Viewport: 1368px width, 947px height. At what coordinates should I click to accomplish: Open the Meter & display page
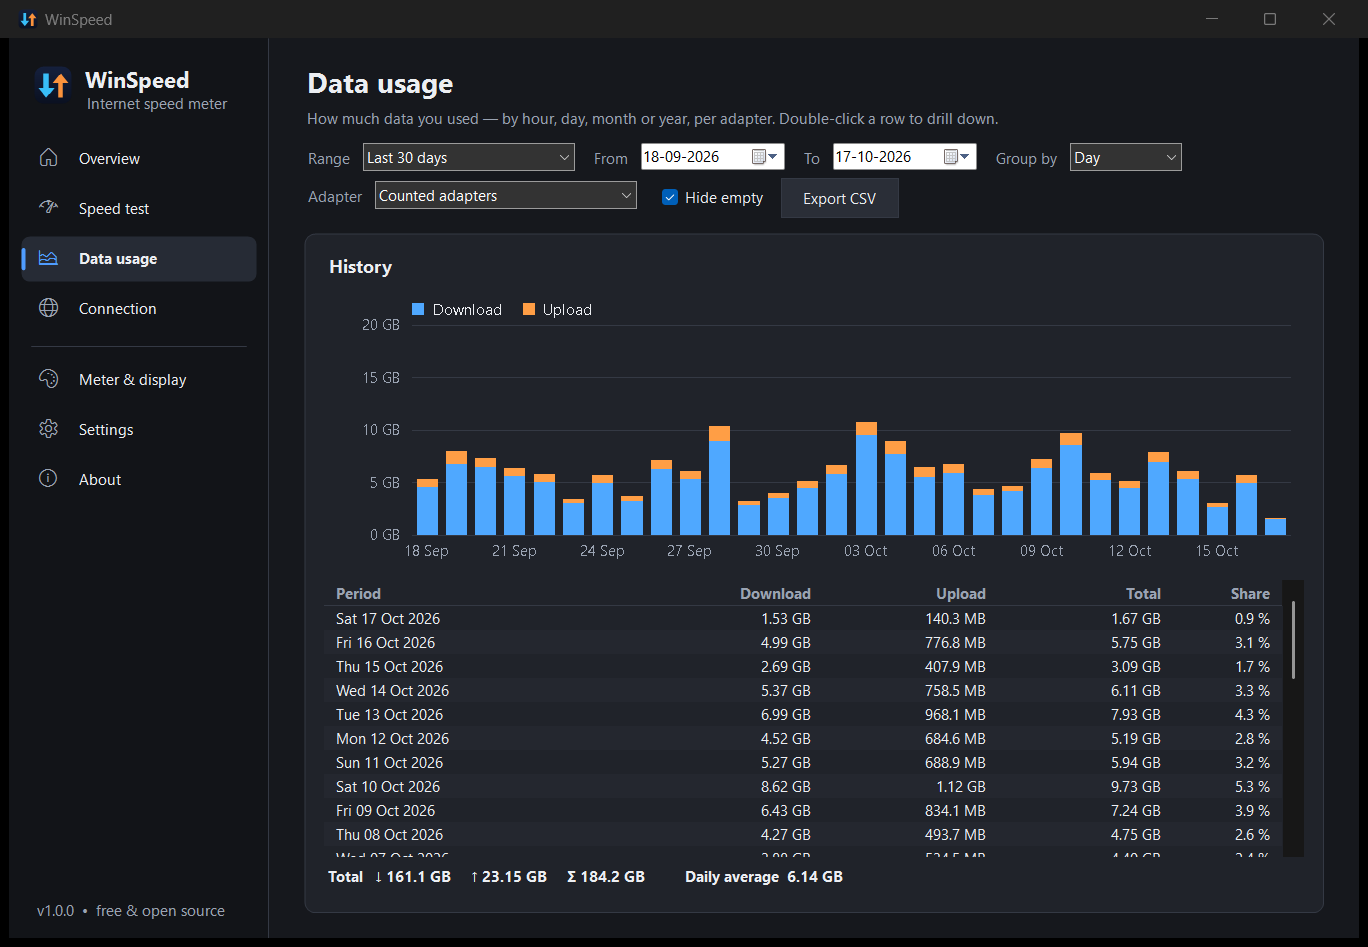139,379
